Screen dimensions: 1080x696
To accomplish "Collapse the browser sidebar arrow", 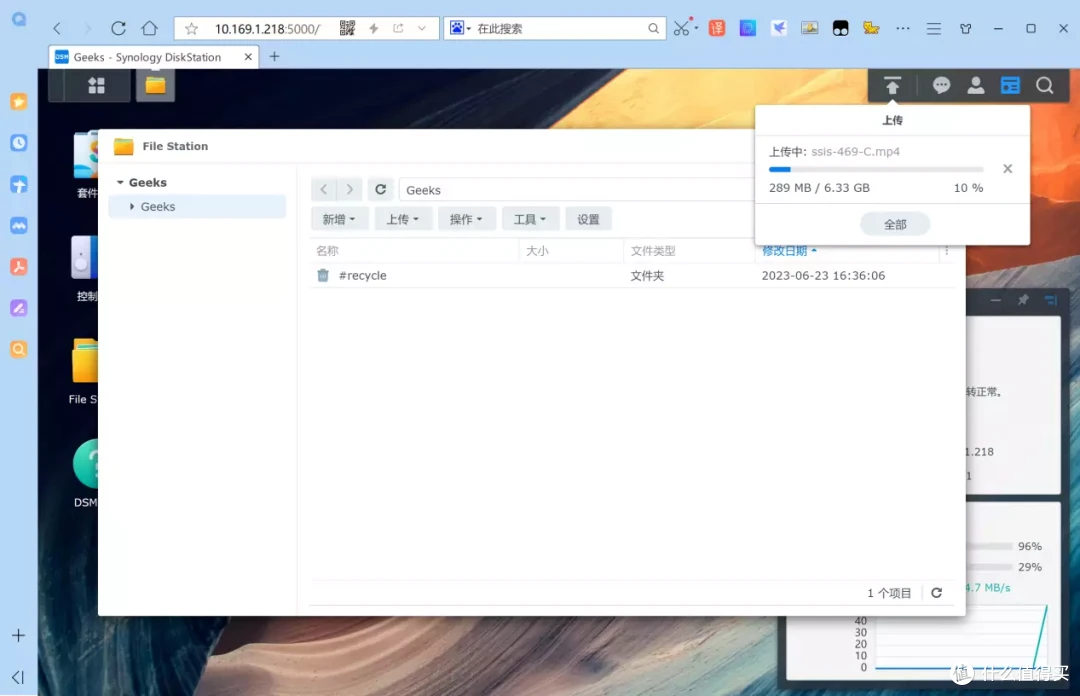I will [x=19, y=677].
